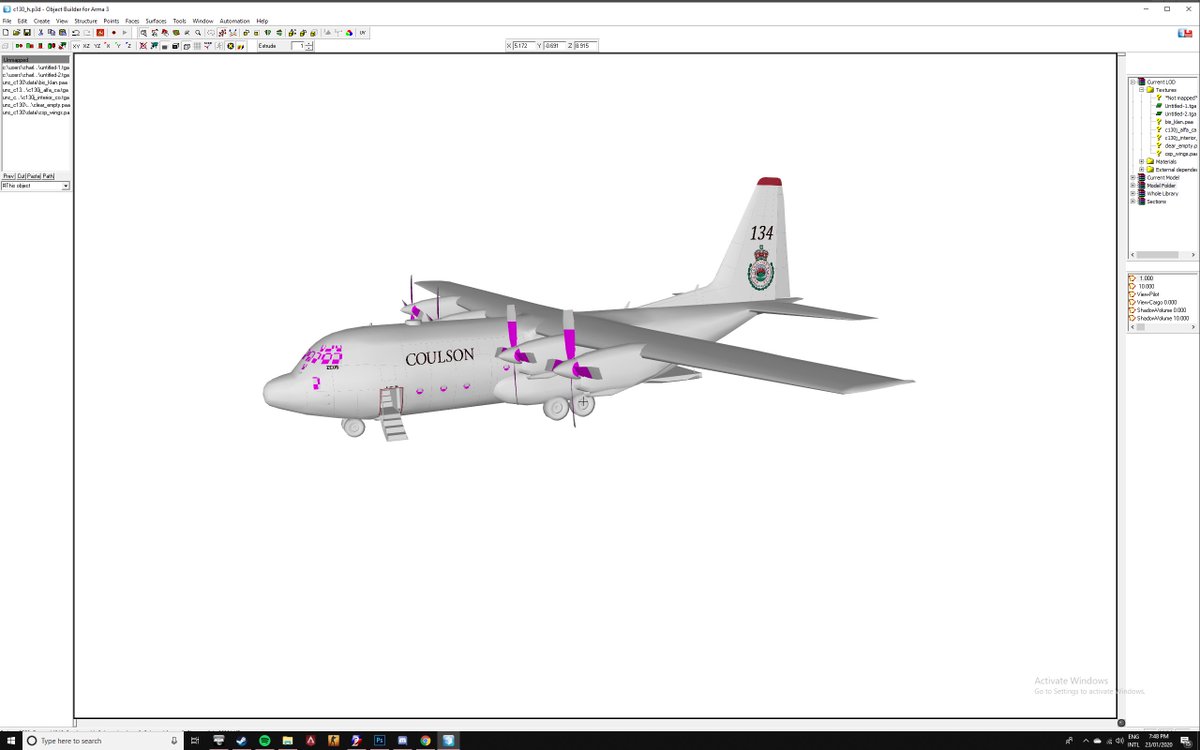The width and height of the screenshot is (1200, 750).
Task: Click the grid view toolbar icon
Action: coord(197,46)
